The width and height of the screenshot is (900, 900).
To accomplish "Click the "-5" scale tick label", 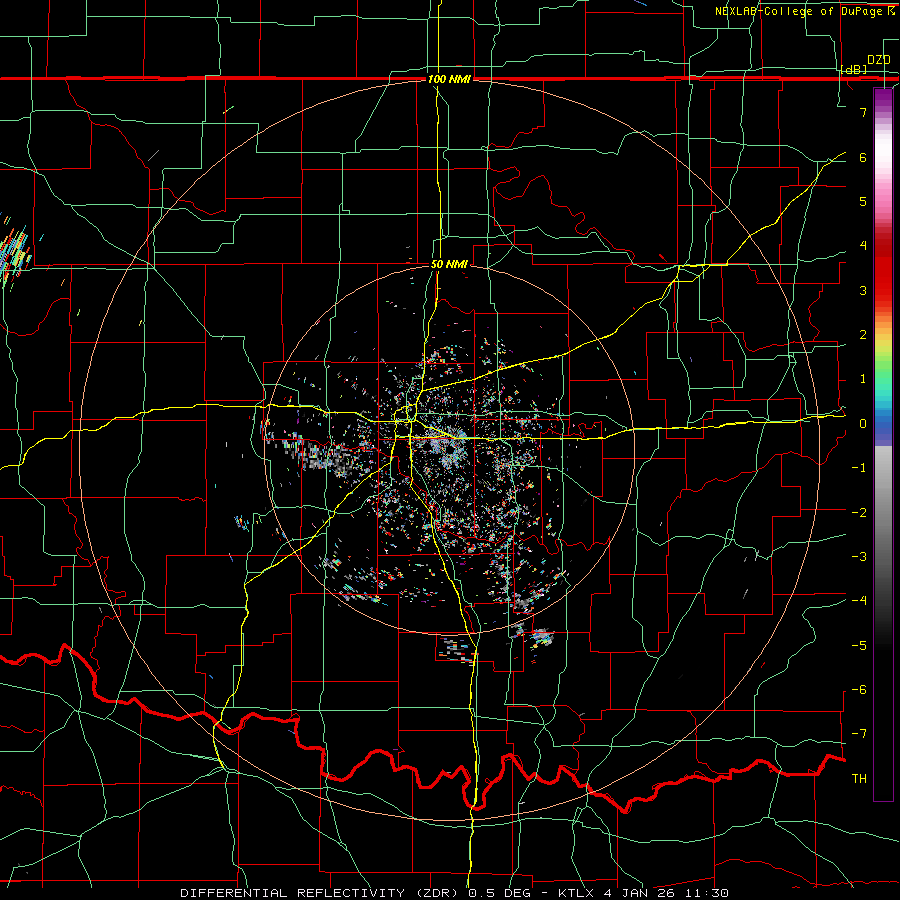I will [859, 646].
